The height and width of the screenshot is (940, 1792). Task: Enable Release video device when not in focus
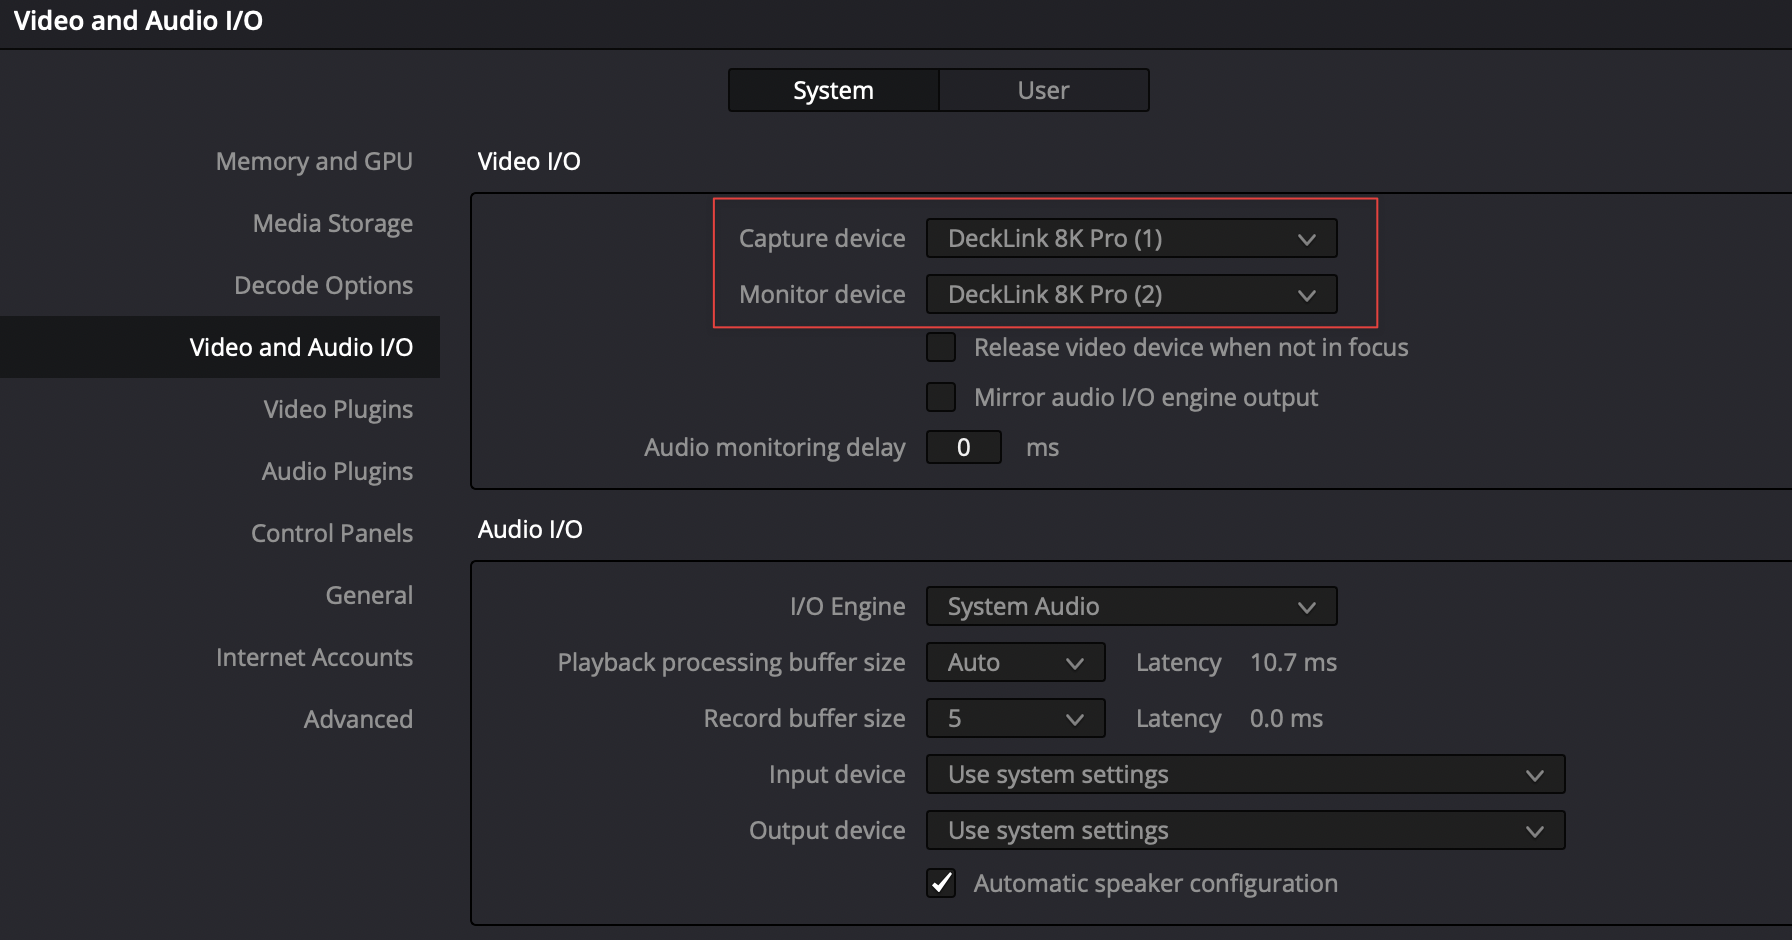(x=941, y=347)
